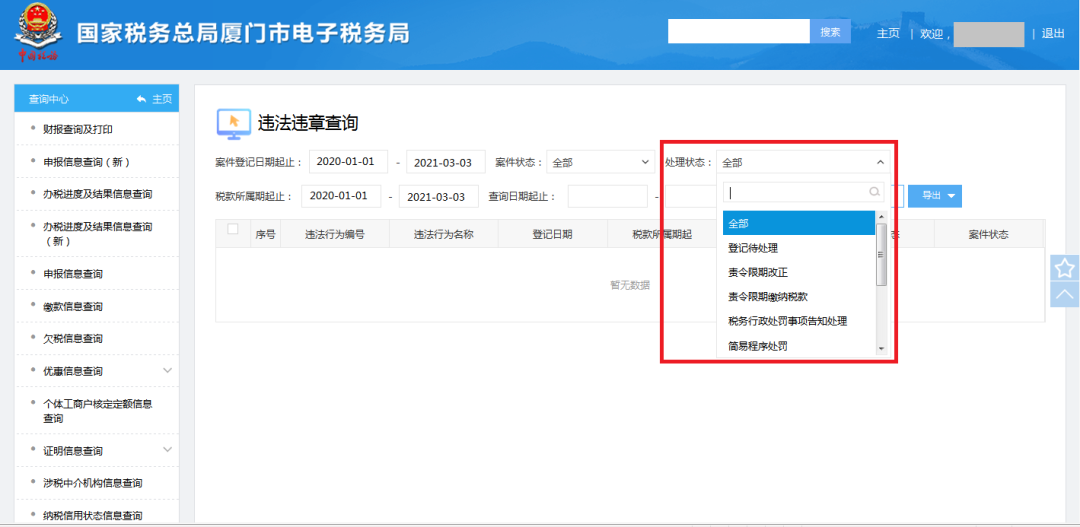Click 案件登记日期 start date 2020-01-01 field
Viewport: 1080px width, 527px height.
349,162
